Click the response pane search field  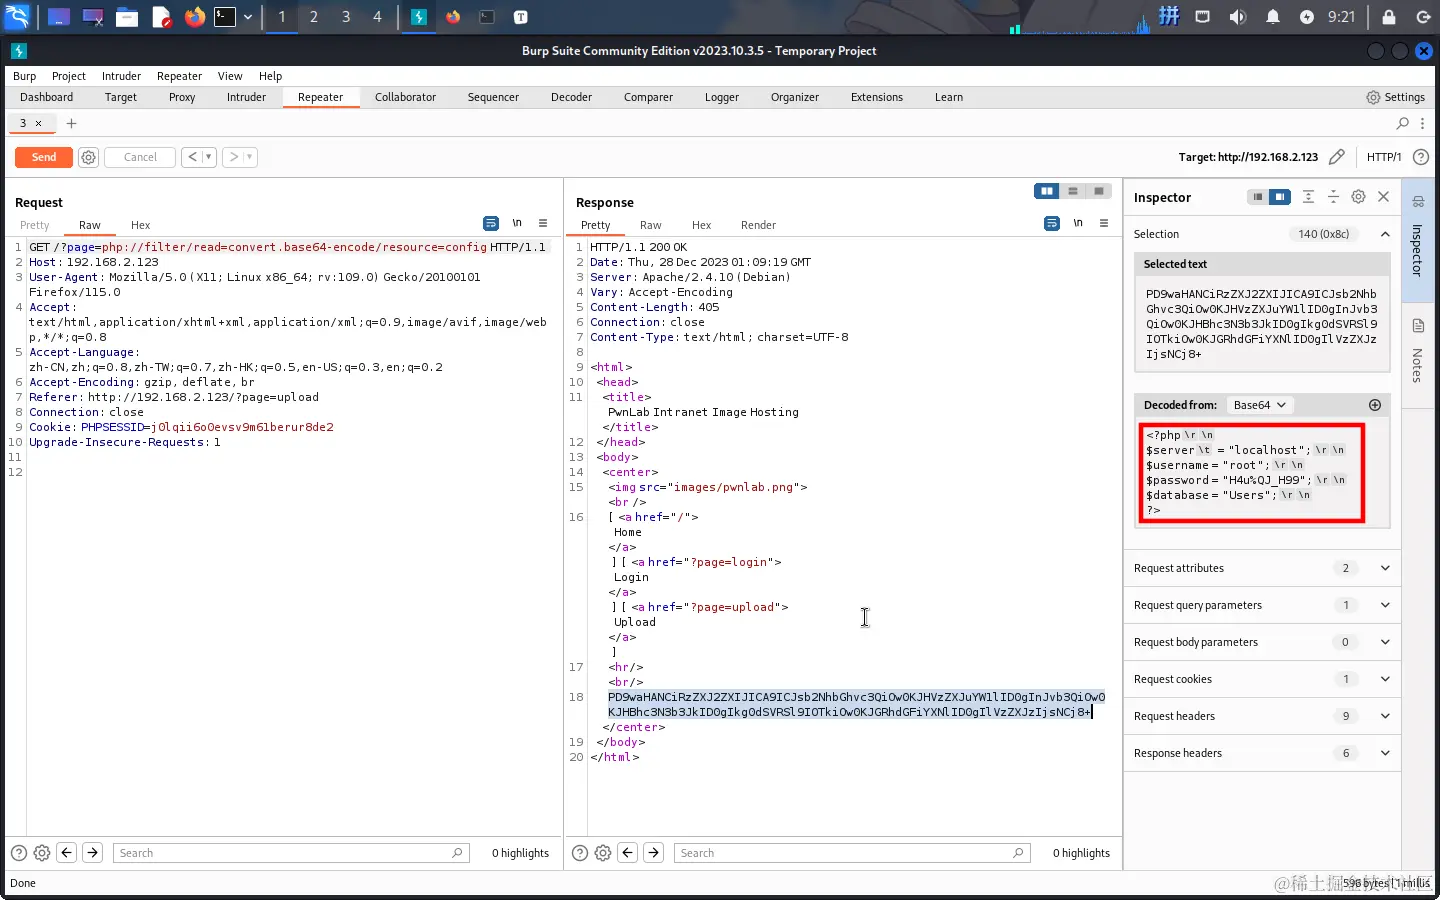(852, 853)
